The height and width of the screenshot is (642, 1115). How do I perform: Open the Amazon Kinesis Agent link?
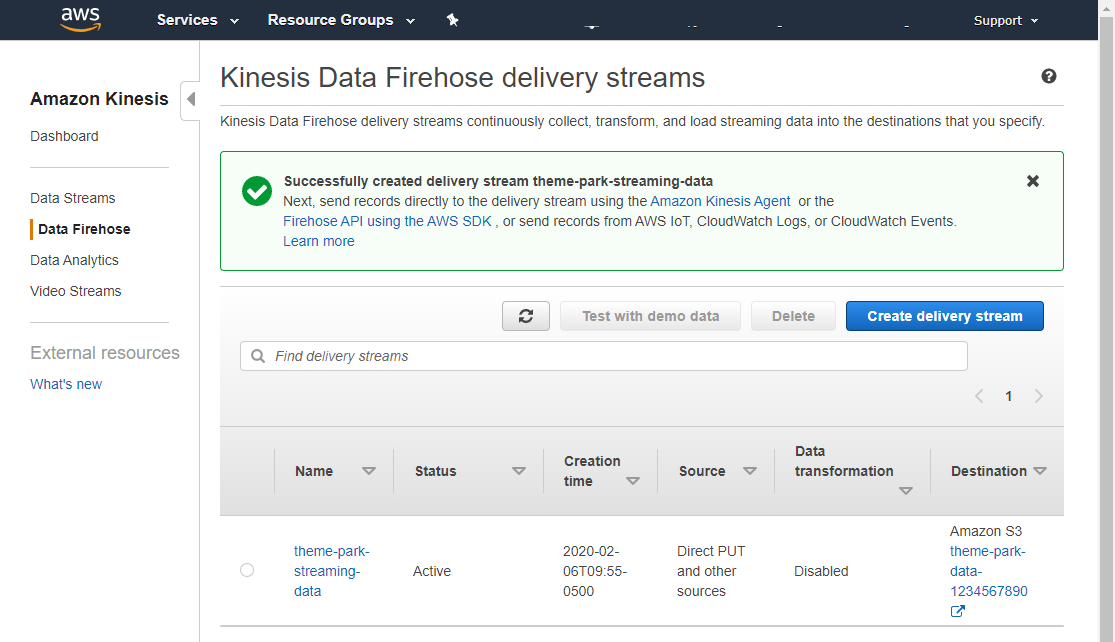coord(720,201)
